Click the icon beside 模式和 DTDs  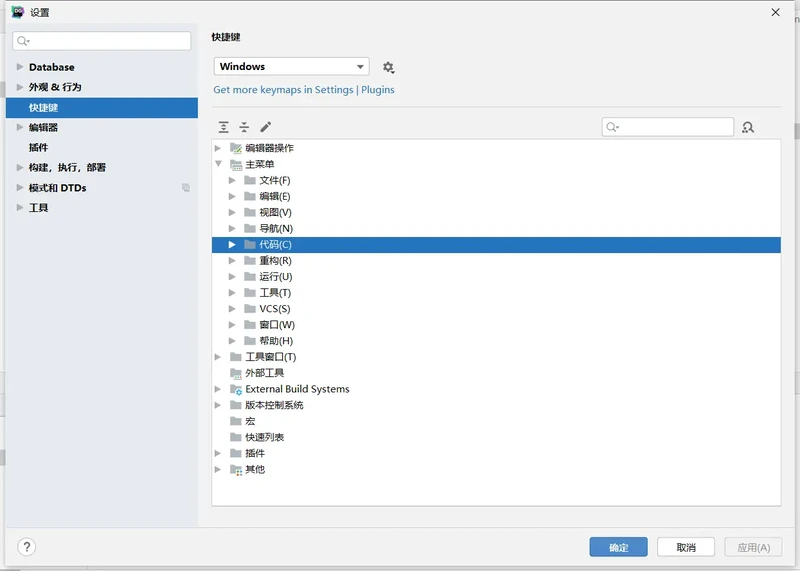[185, 188]
